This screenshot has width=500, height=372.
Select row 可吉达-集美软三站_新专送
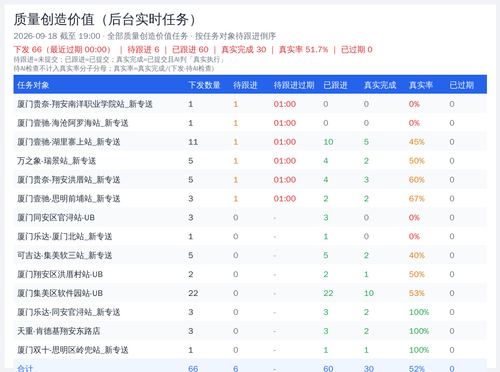coord(250,255)
